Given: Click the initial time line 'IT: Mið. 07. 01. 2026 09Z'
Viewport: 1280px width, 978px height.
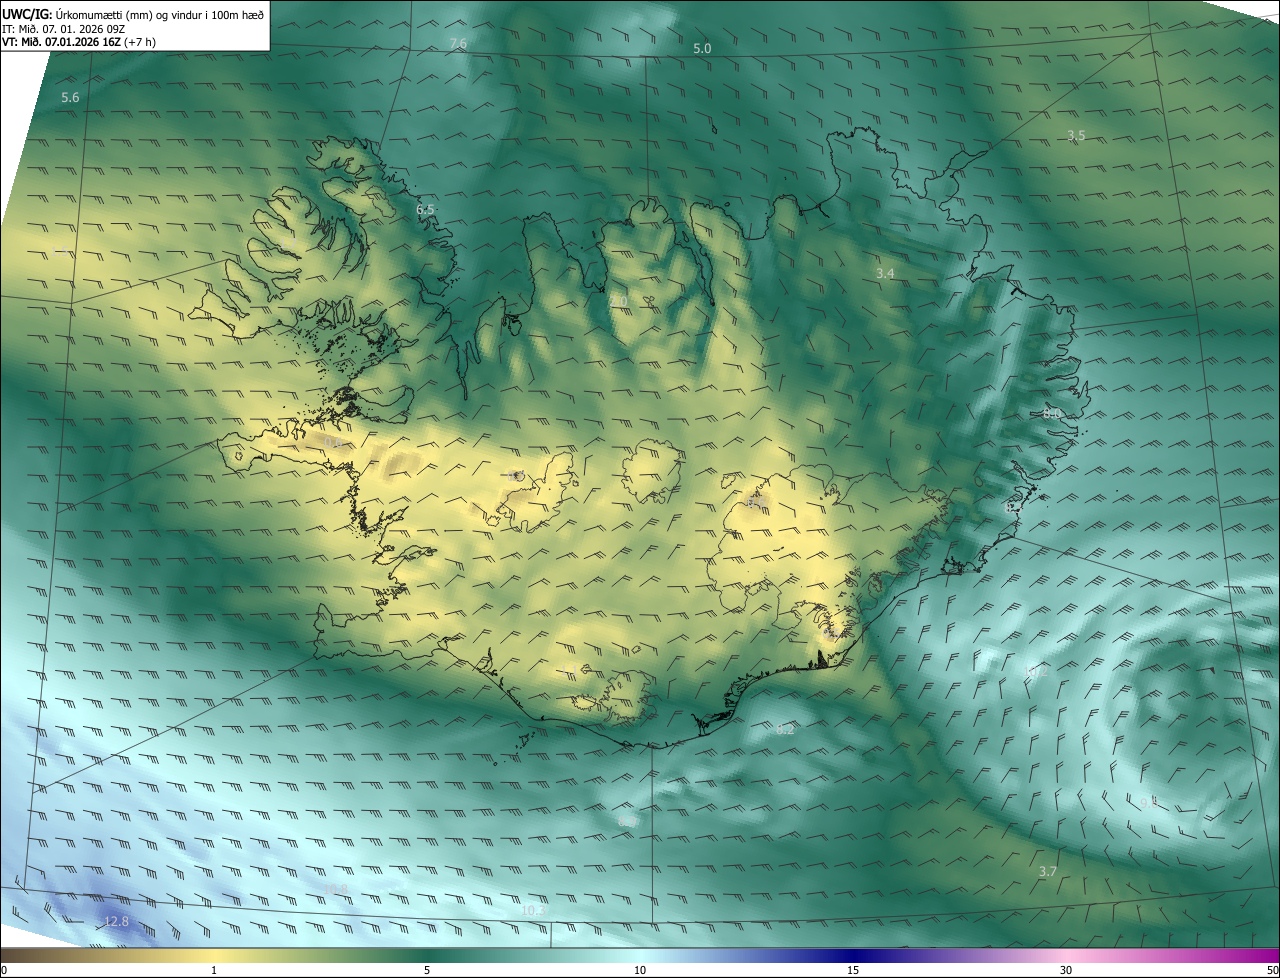Looking at the screenshot, I should coord(64,28).
